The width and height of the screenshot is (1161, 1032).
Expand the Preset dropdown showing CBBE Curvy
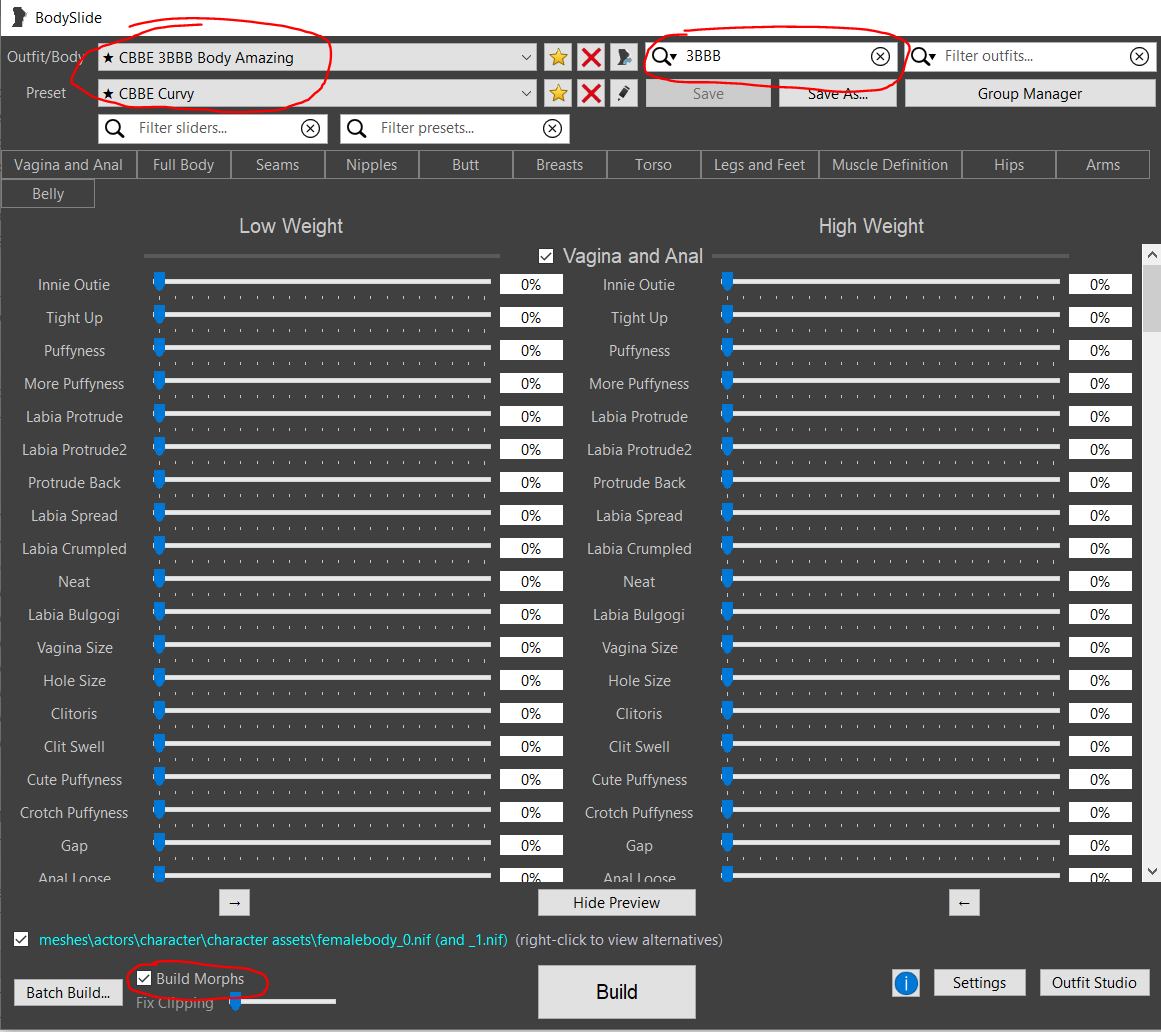[x=316, y=93]
